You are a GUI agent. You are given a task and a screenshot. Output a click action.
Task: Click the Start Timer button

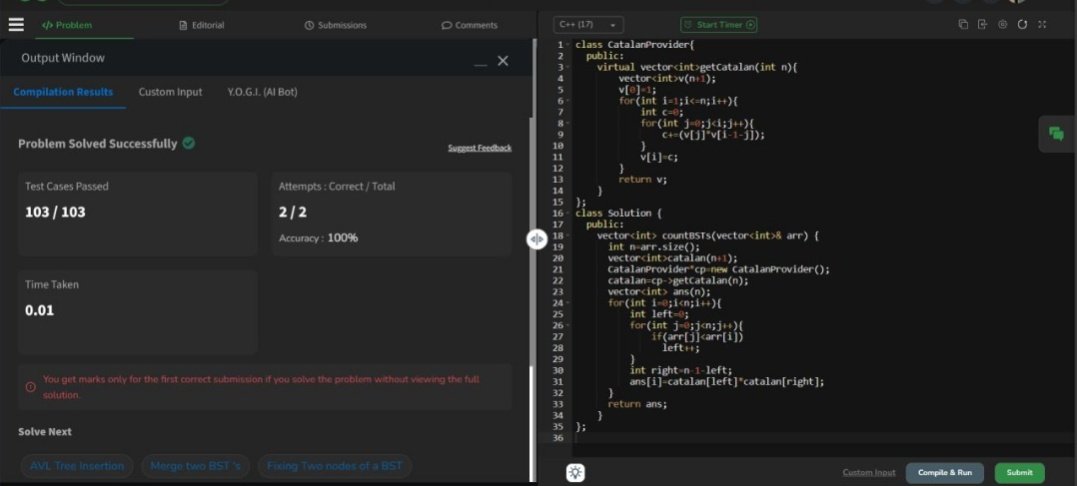(x=718, y=25)
